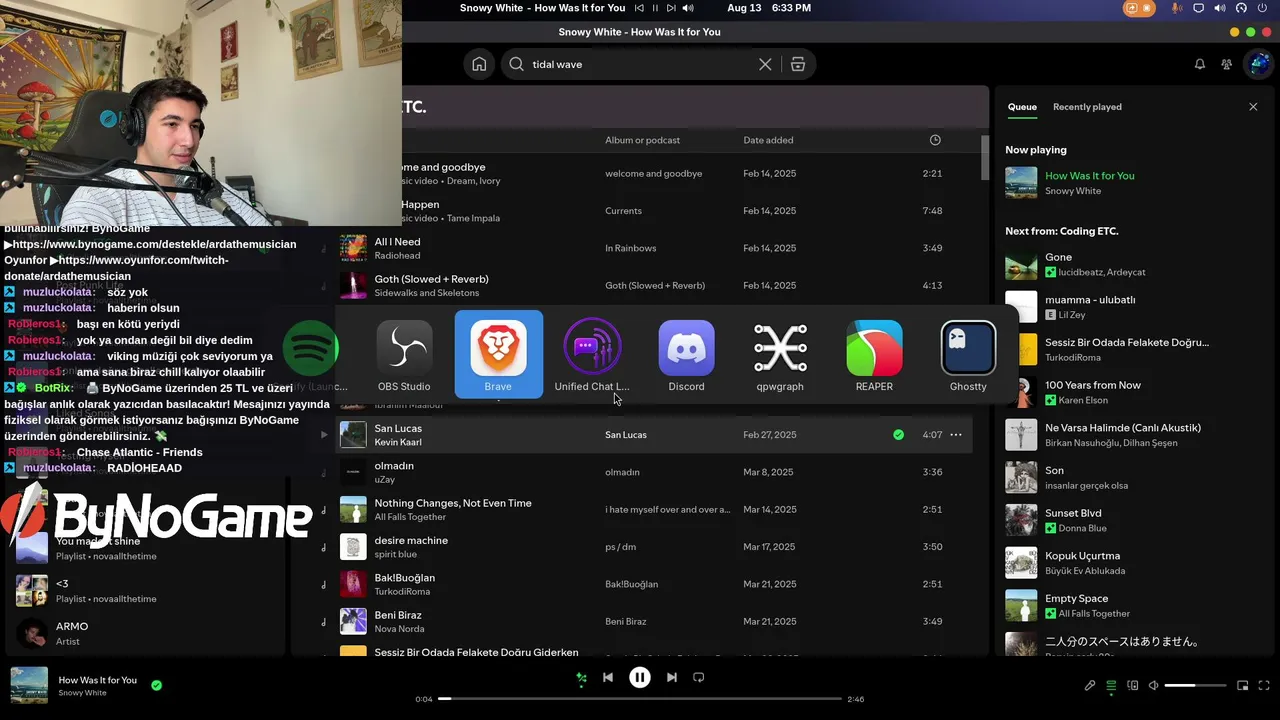1280x720 pixels.
Task: Select the 'Nothing Changes, Not Even Time' track
Action: (x=453, y=503)
